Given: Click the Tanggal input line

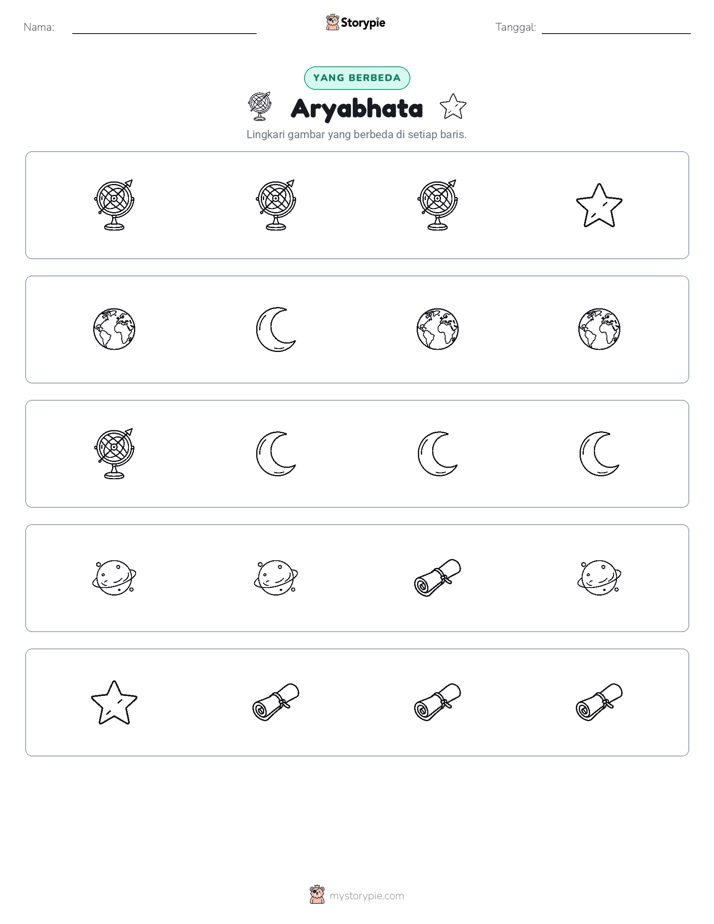Looking at the screenshot, I should click(x=616, y=28).
